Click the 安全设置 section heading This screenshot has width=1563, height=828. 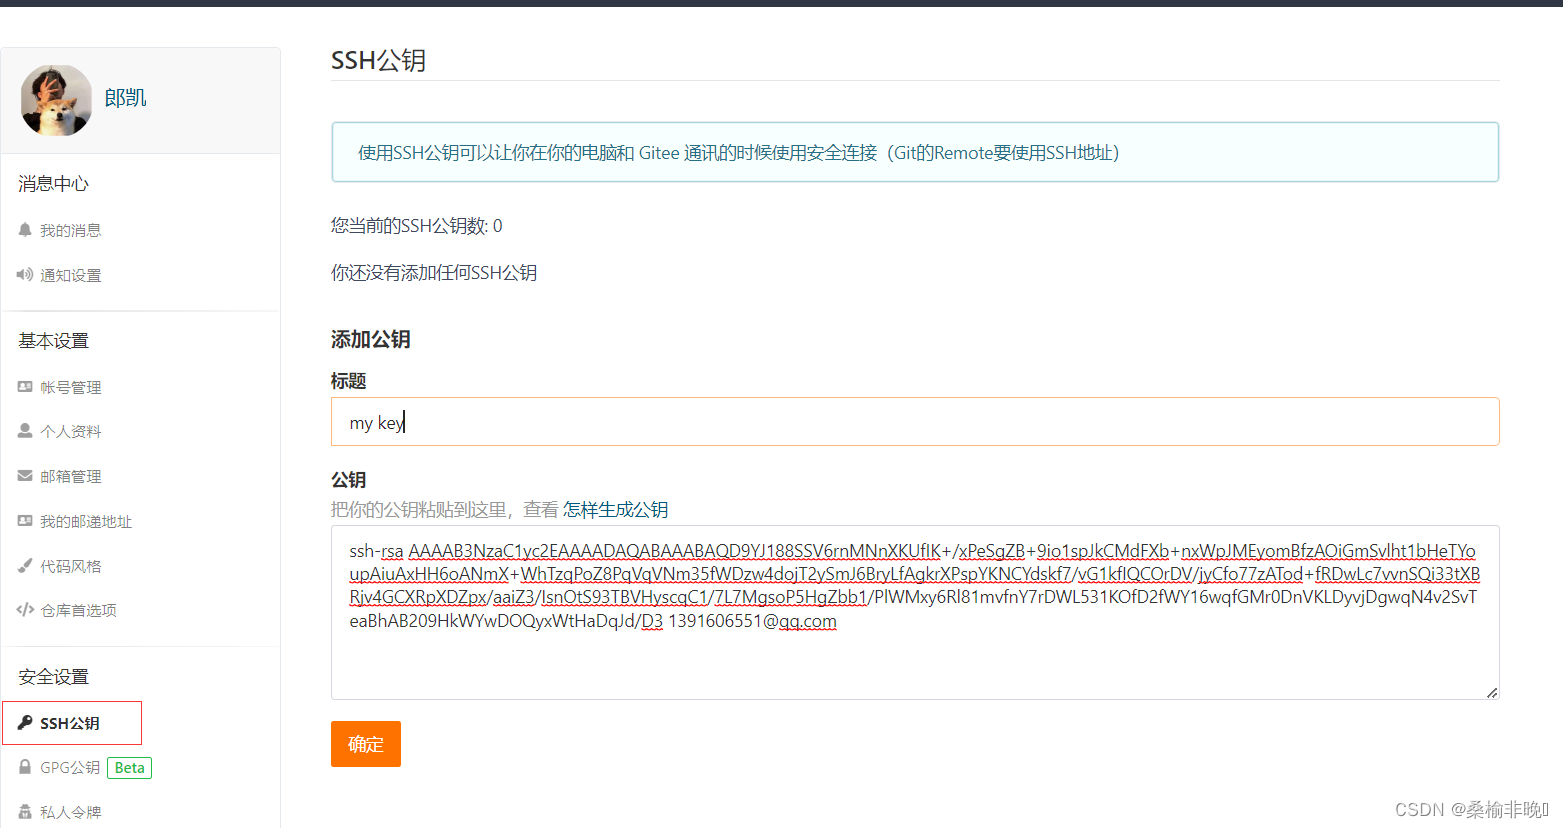[x=54, y=677]
